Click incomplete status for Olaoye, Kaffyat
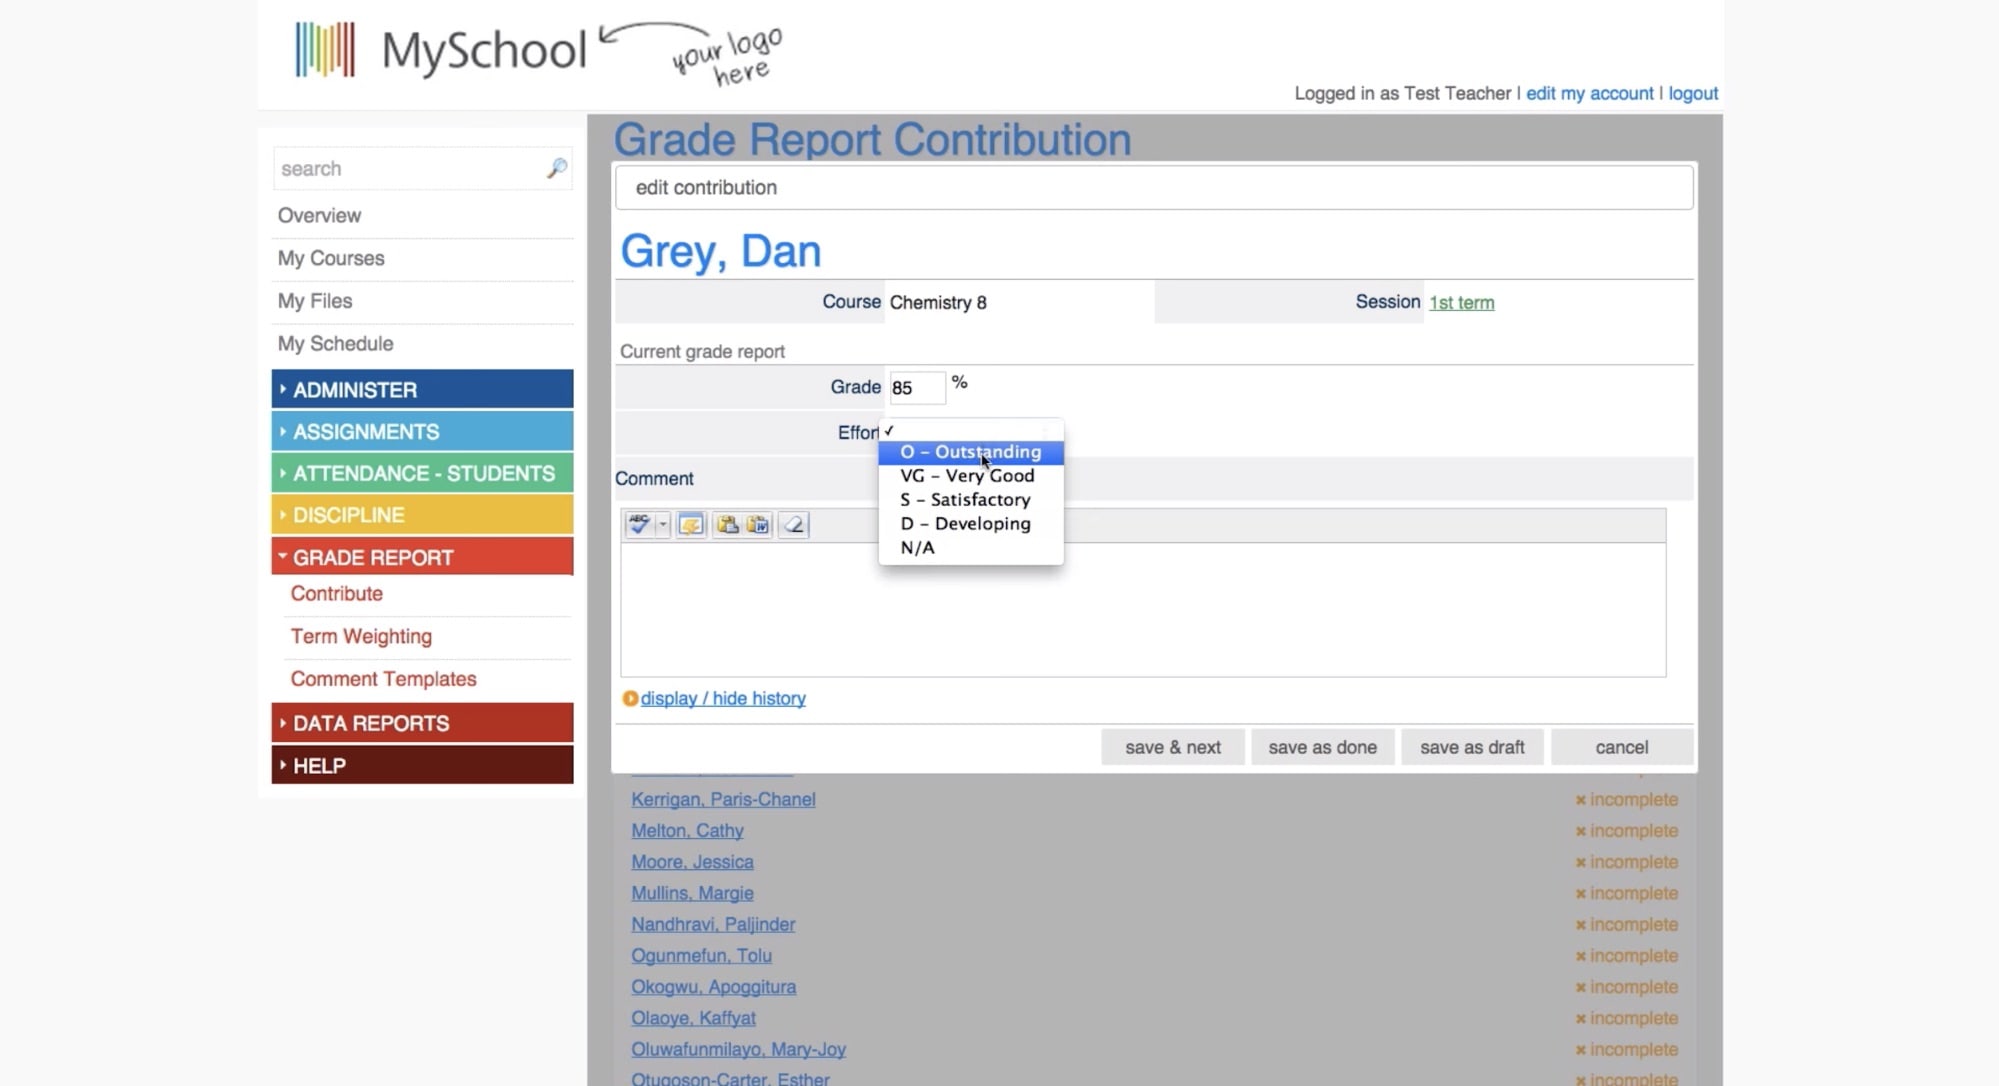 click(x=1626, y=1018)
